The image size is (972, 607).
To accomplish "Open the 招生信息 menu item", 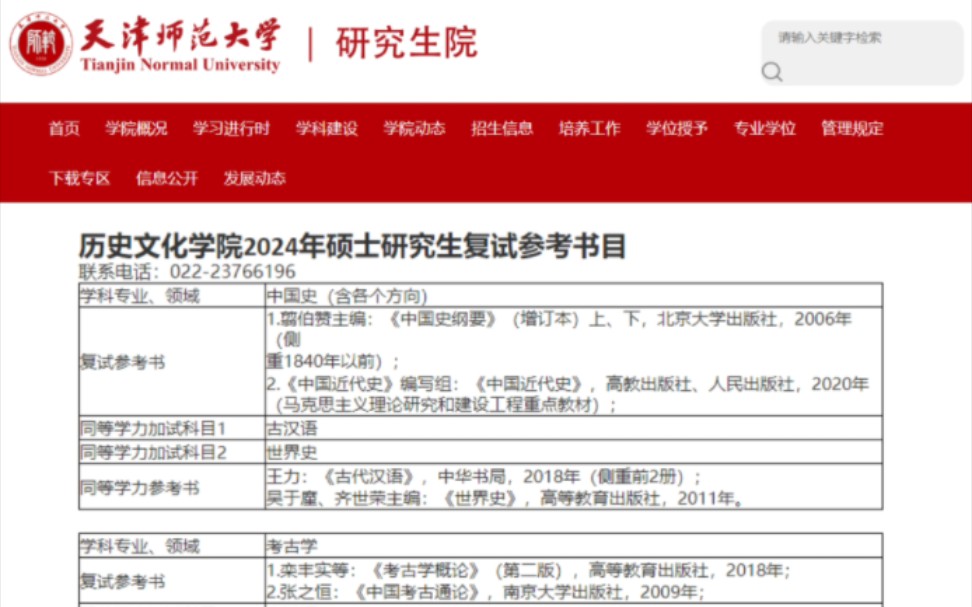I will (502, 128).
